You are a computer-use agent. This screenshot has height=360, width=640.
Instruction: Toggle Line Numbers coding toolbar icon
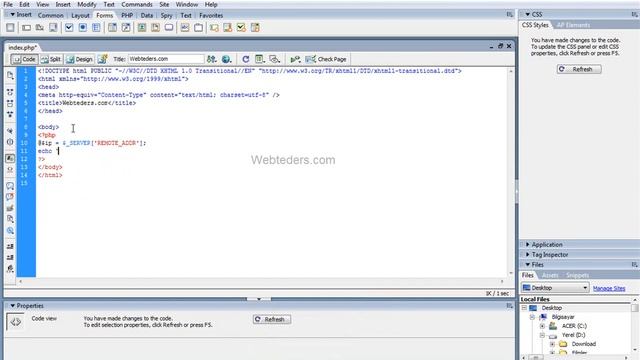point(10,158)
